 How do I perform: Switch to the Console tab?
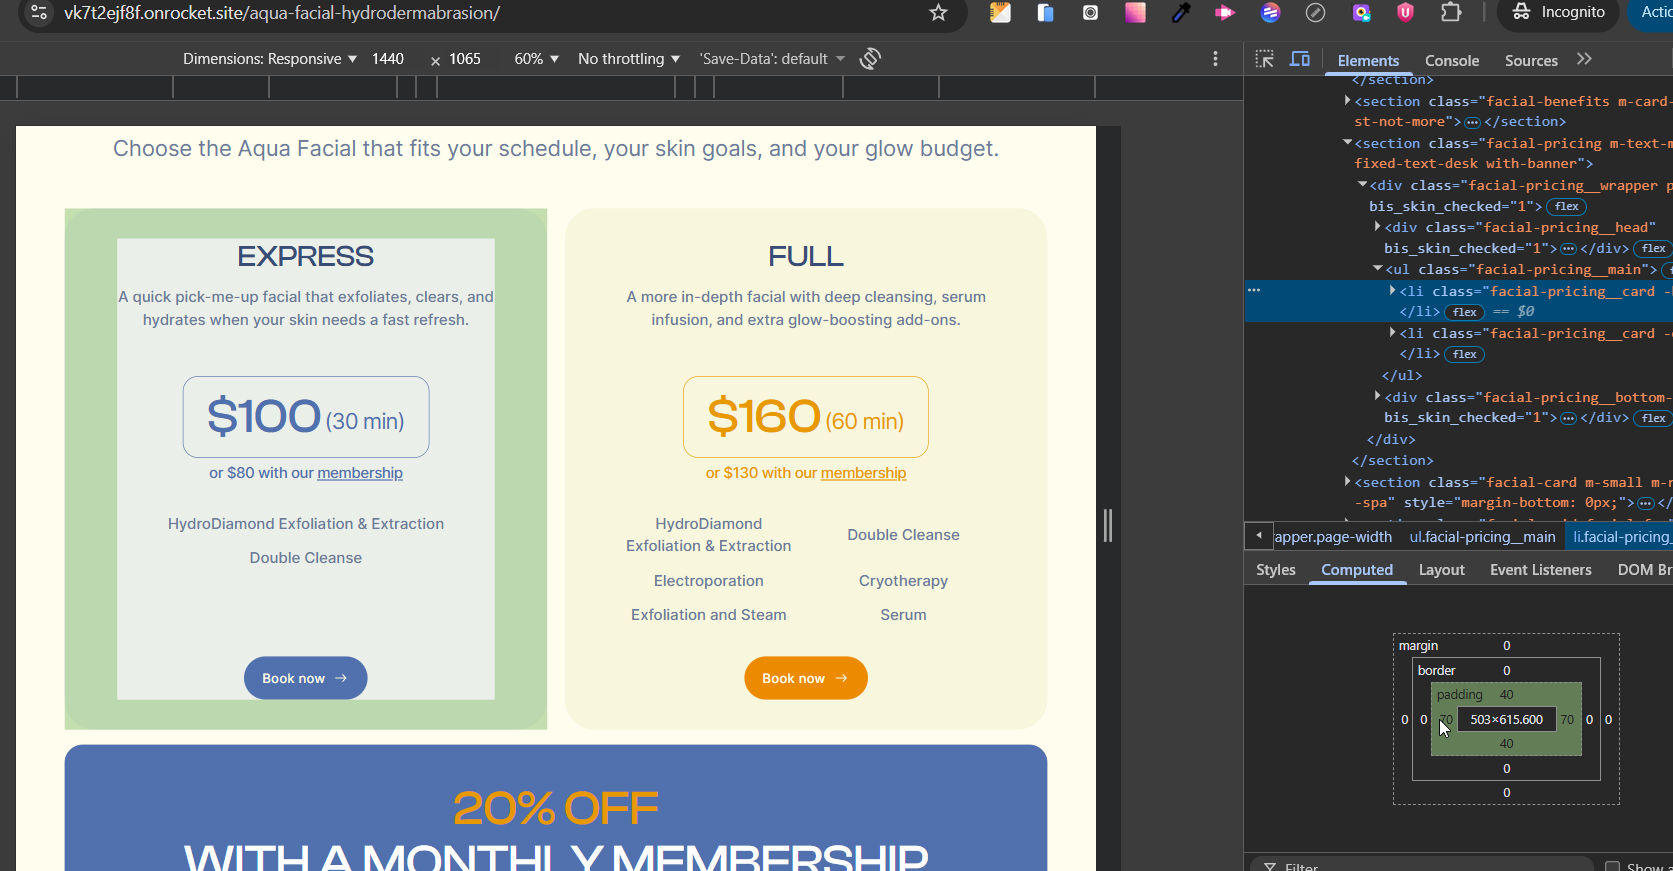1452,61
